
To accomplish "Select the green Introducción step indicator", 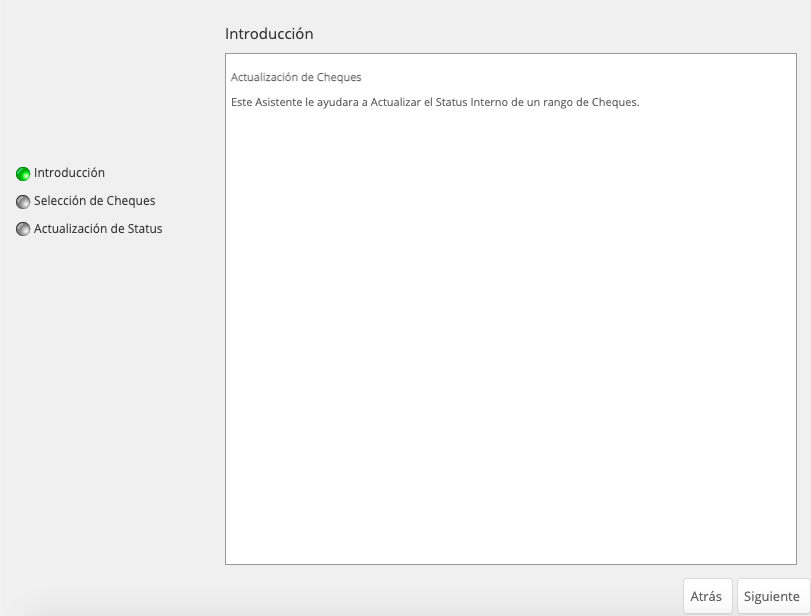I will [23, 174].
